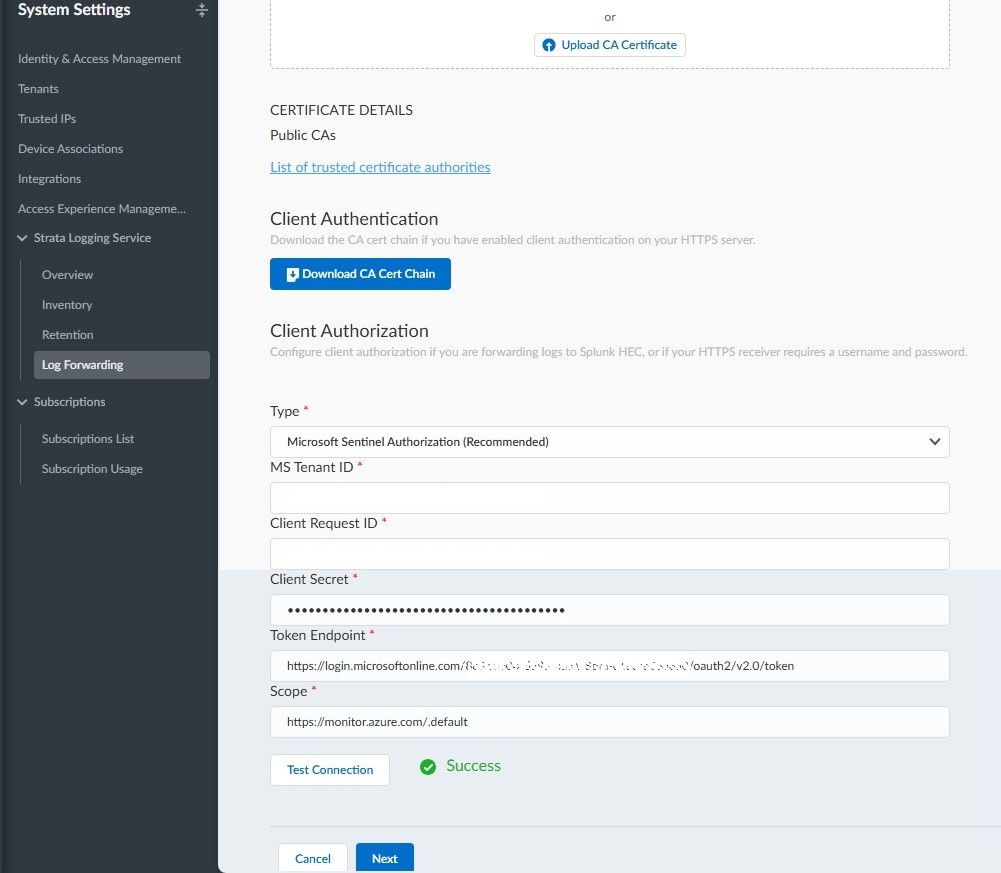Screen dimensions: 1001x873
Task: Click the green Success checkmark icon
Action: [x=428, y=766]
